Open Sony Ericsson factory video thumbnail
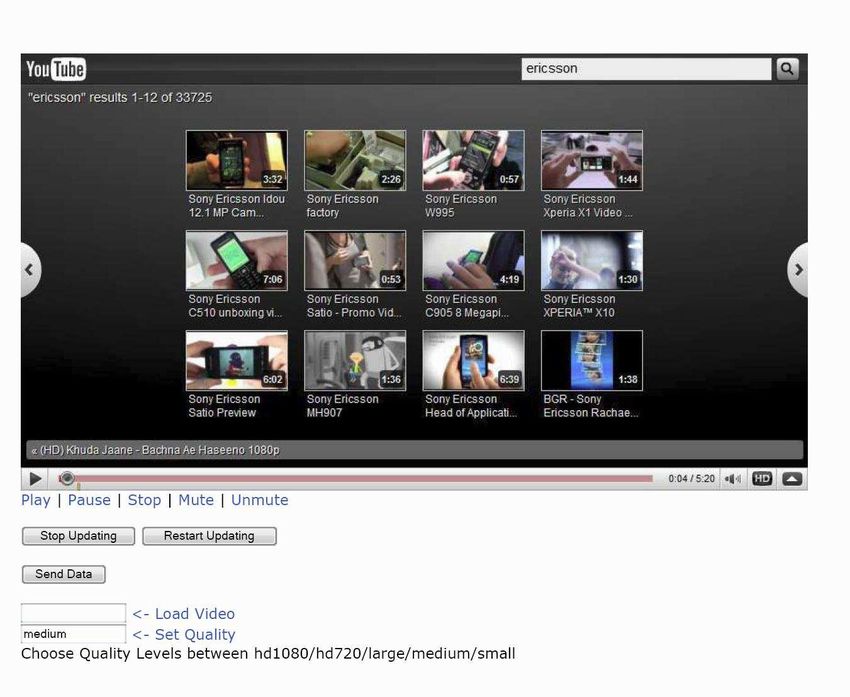Image resolution: width=850 pixels, height=697 pixels. [355, 160]
